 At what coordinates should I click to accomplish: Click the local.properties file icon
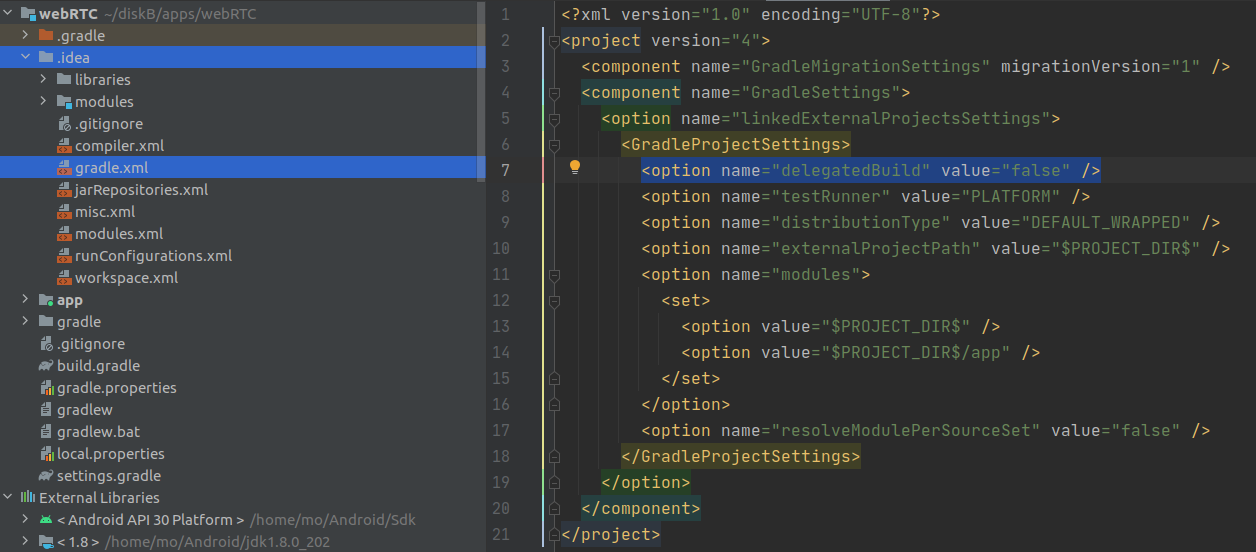46,454
